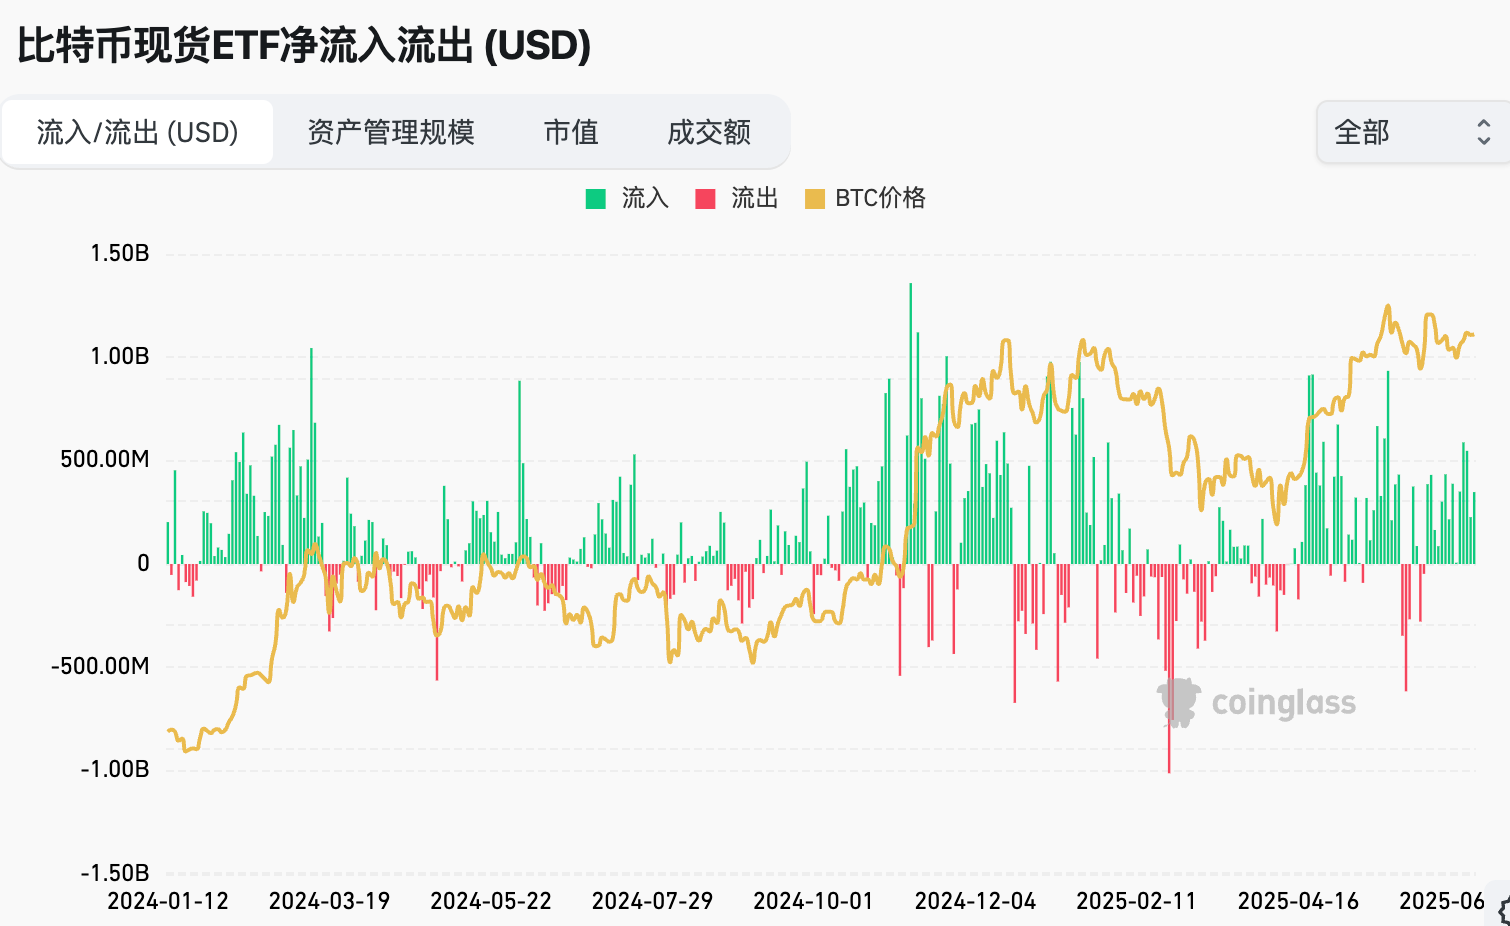1510x926 pixels.
Task: Click the 成交额 tab button
Action: (709, 131)
